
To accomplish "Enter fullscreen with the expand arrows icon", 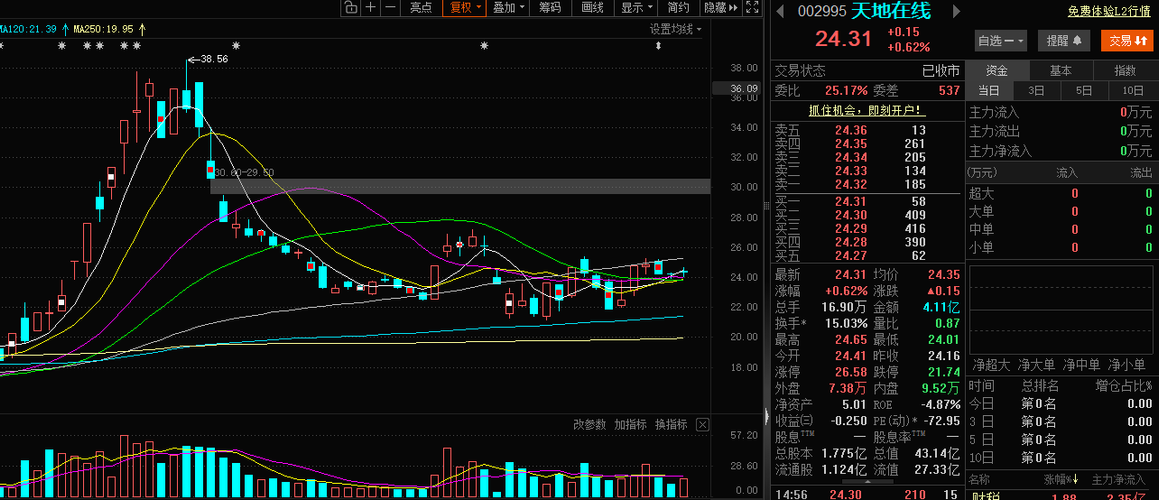I will coord(752,7).
